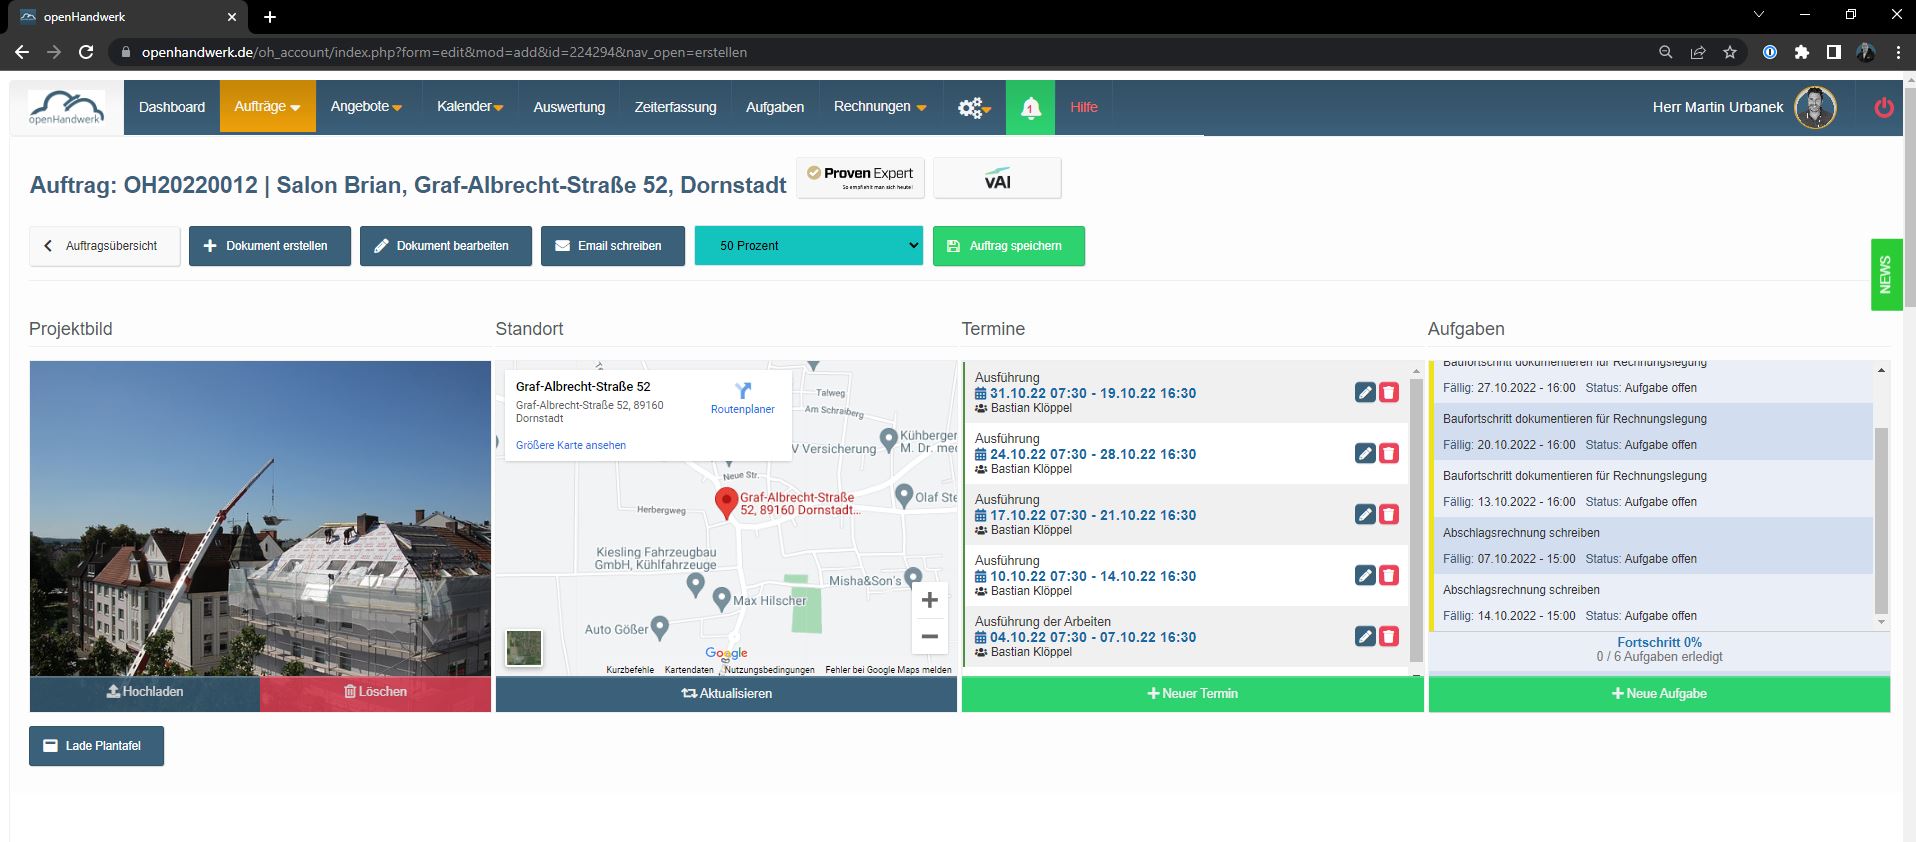Go to the Zeiterfassung page

(675, 107)
